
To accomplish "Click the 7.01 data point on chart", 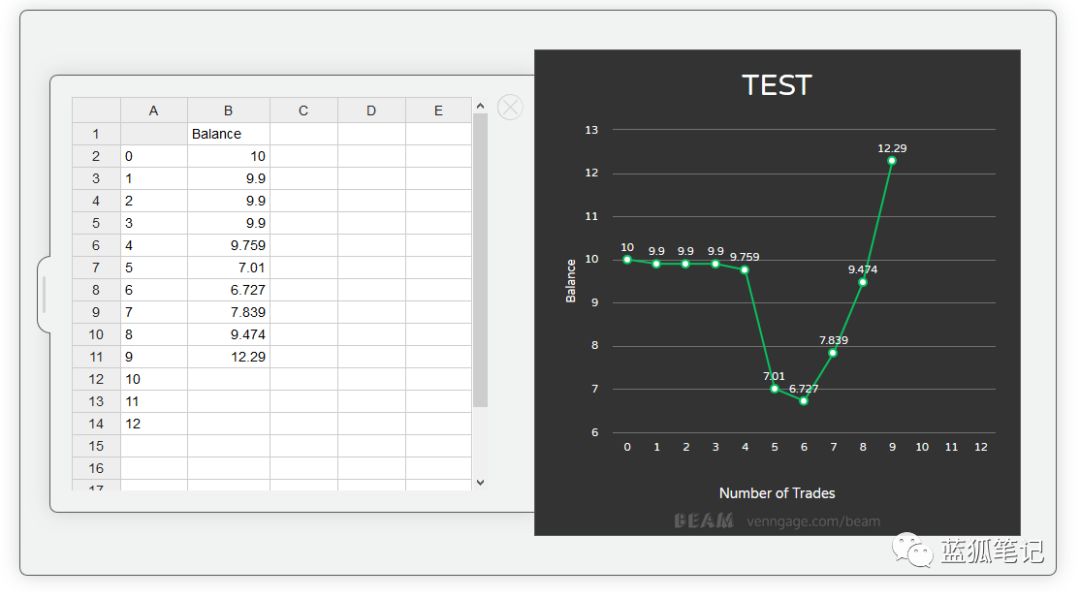I will click(x=774, y=389).
